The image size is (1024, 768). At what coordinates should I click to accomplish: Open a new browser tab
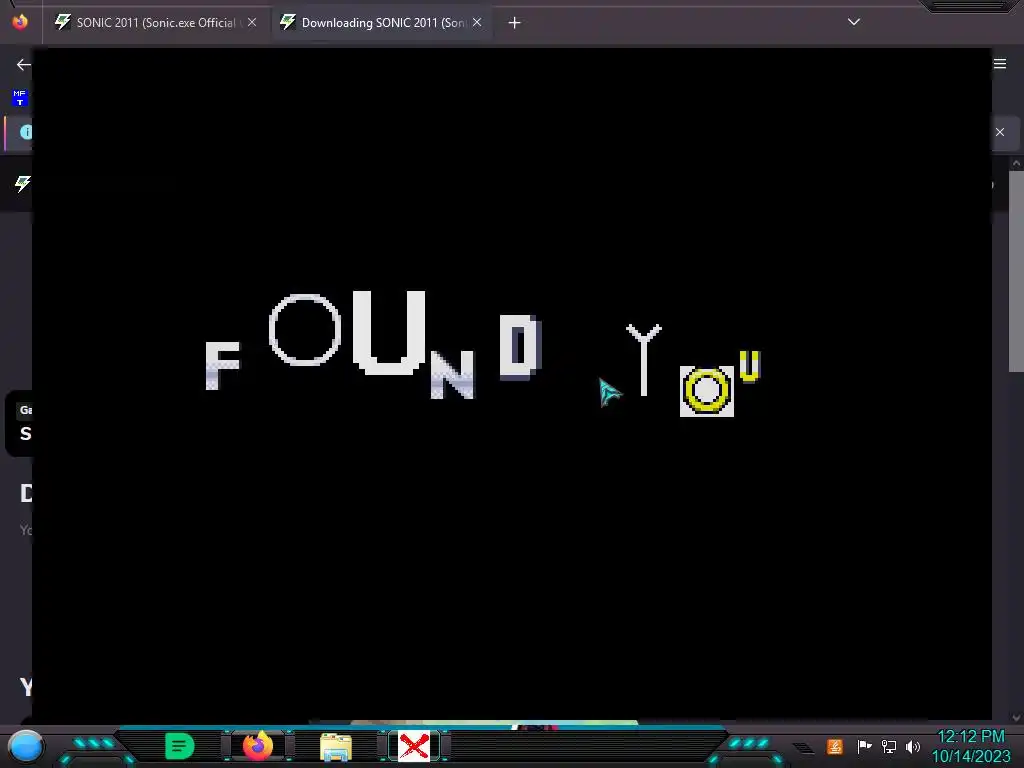pos(514,23)
